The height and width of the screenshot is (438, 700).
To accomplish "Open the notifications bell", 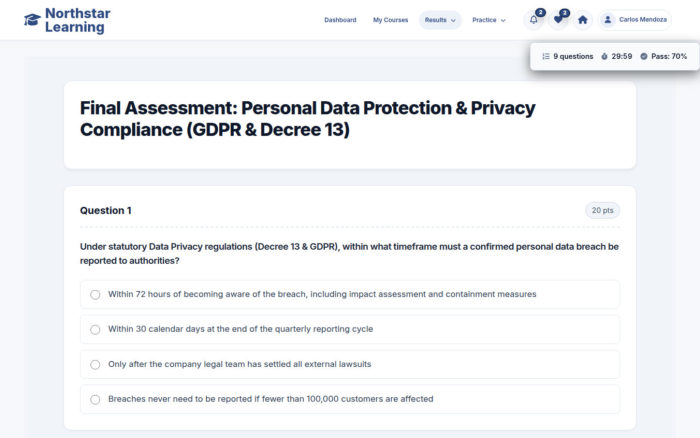I will tap(533, 20).
